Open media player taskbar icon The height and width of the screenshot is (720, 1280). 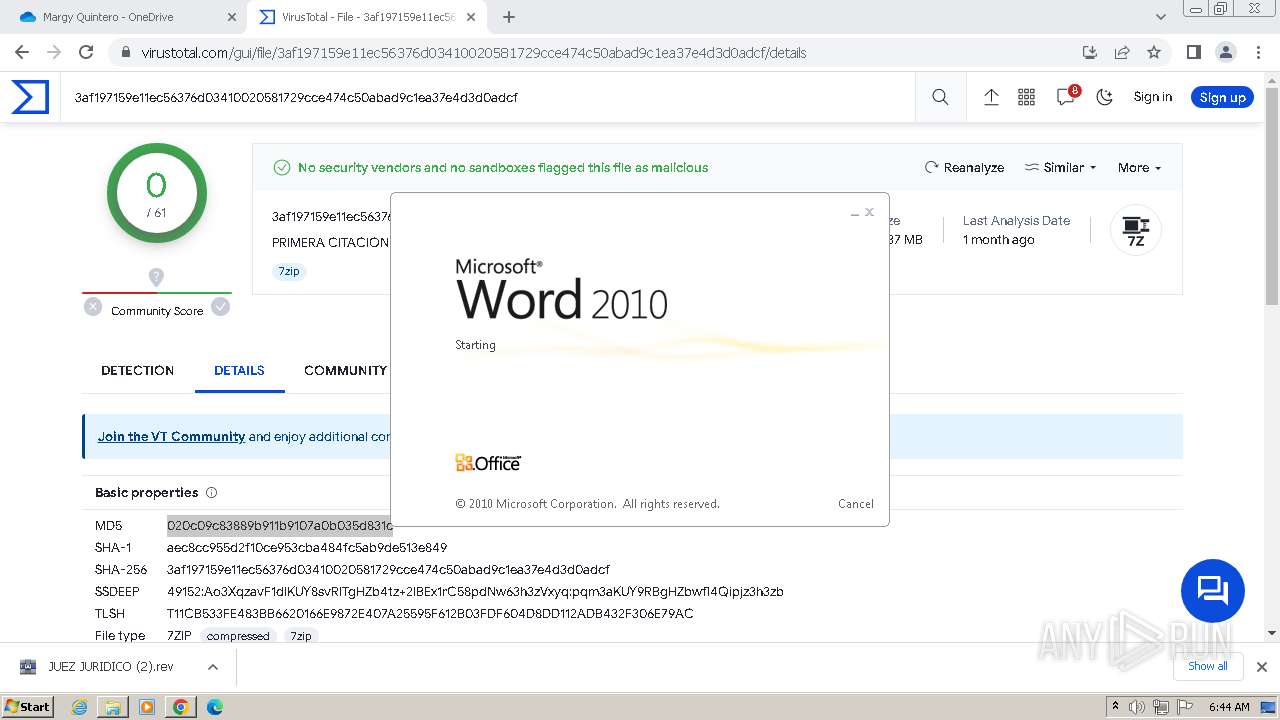[x=147, y=707]
